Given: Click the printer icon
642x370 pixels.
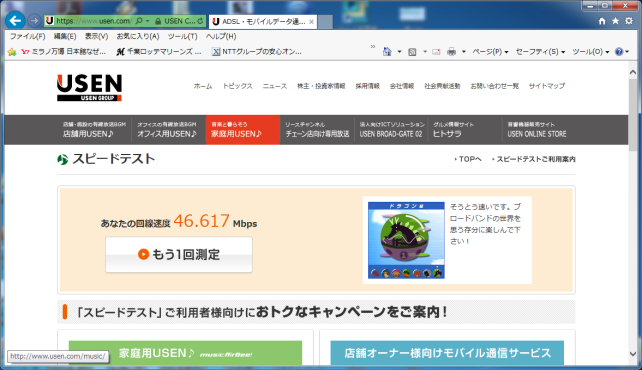Looking at the screenshot, I should (x=452, y=52).
